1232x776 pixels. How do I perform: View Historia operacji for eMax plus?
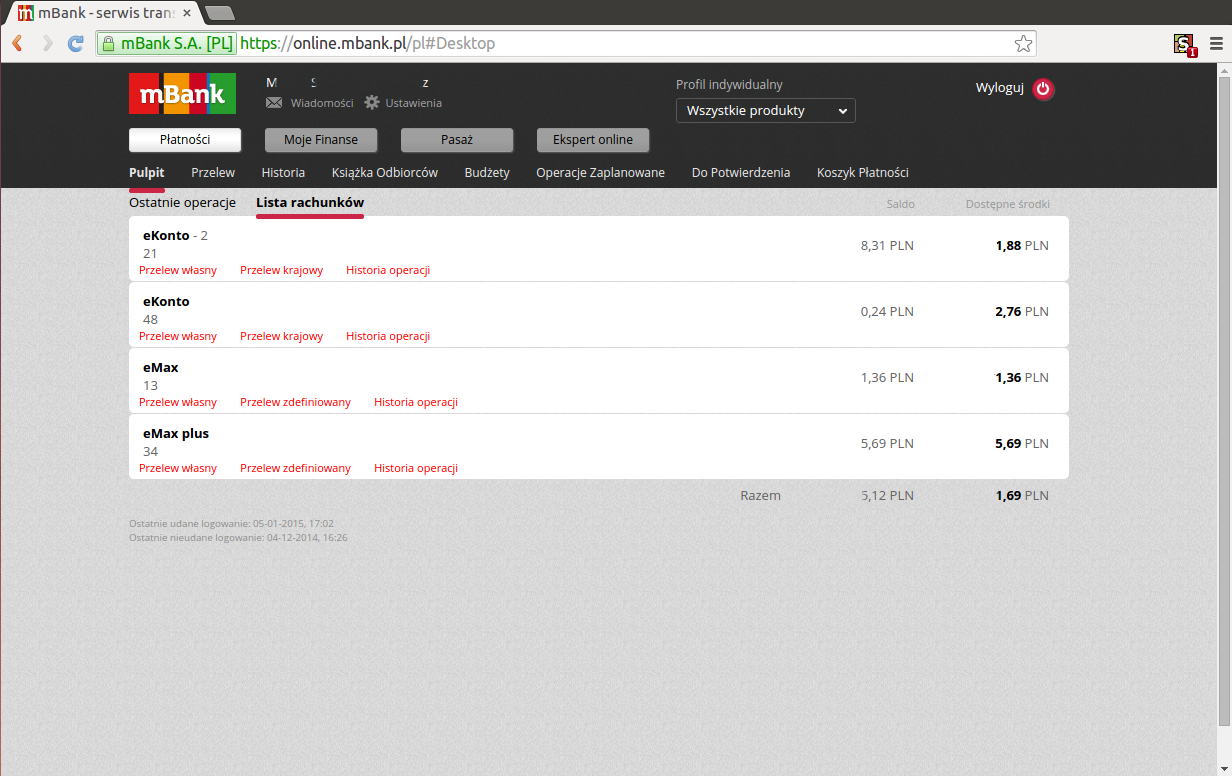coord(416,467)
